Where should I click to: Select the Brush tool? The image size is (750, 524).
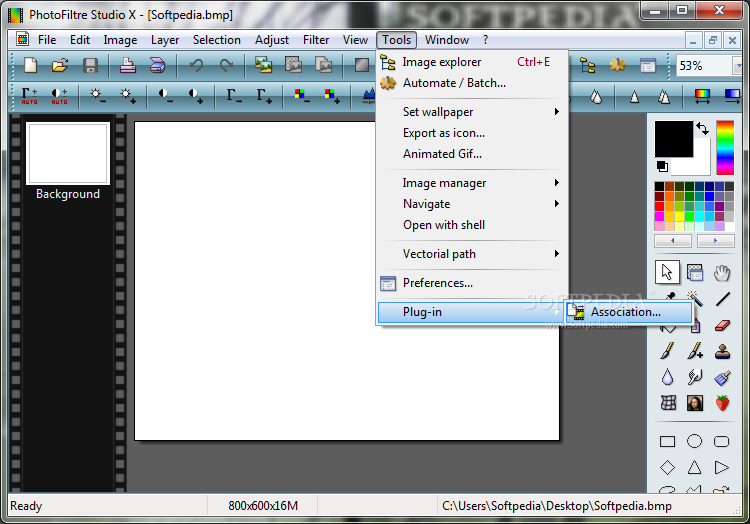click(667, 351)
